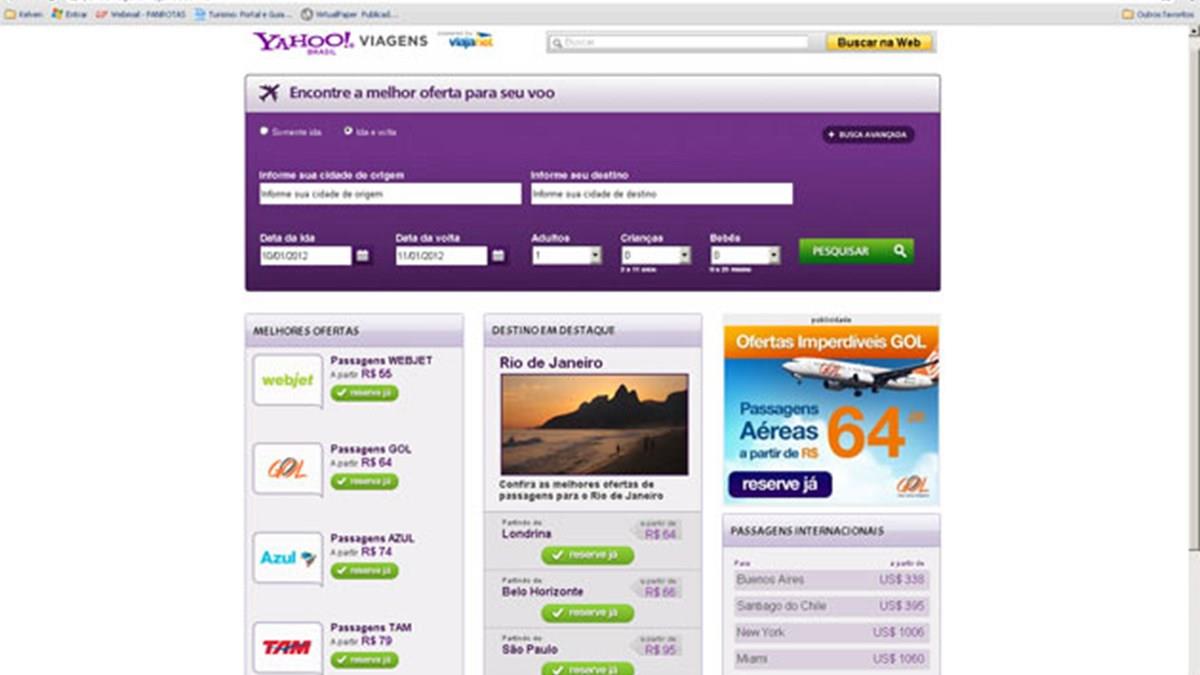Expand the Bebês dropdown
The width and height of the screenshot is (1200, 675).
(x=774, y=256)
